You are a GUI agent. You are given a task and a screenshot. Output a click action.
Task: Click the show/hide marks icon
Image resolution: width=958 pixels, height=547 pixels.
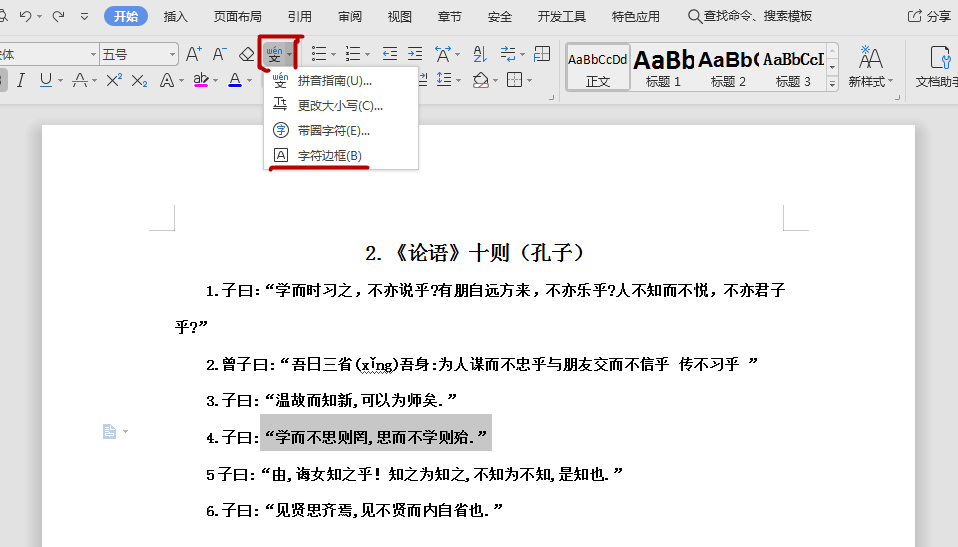(508, 54)
